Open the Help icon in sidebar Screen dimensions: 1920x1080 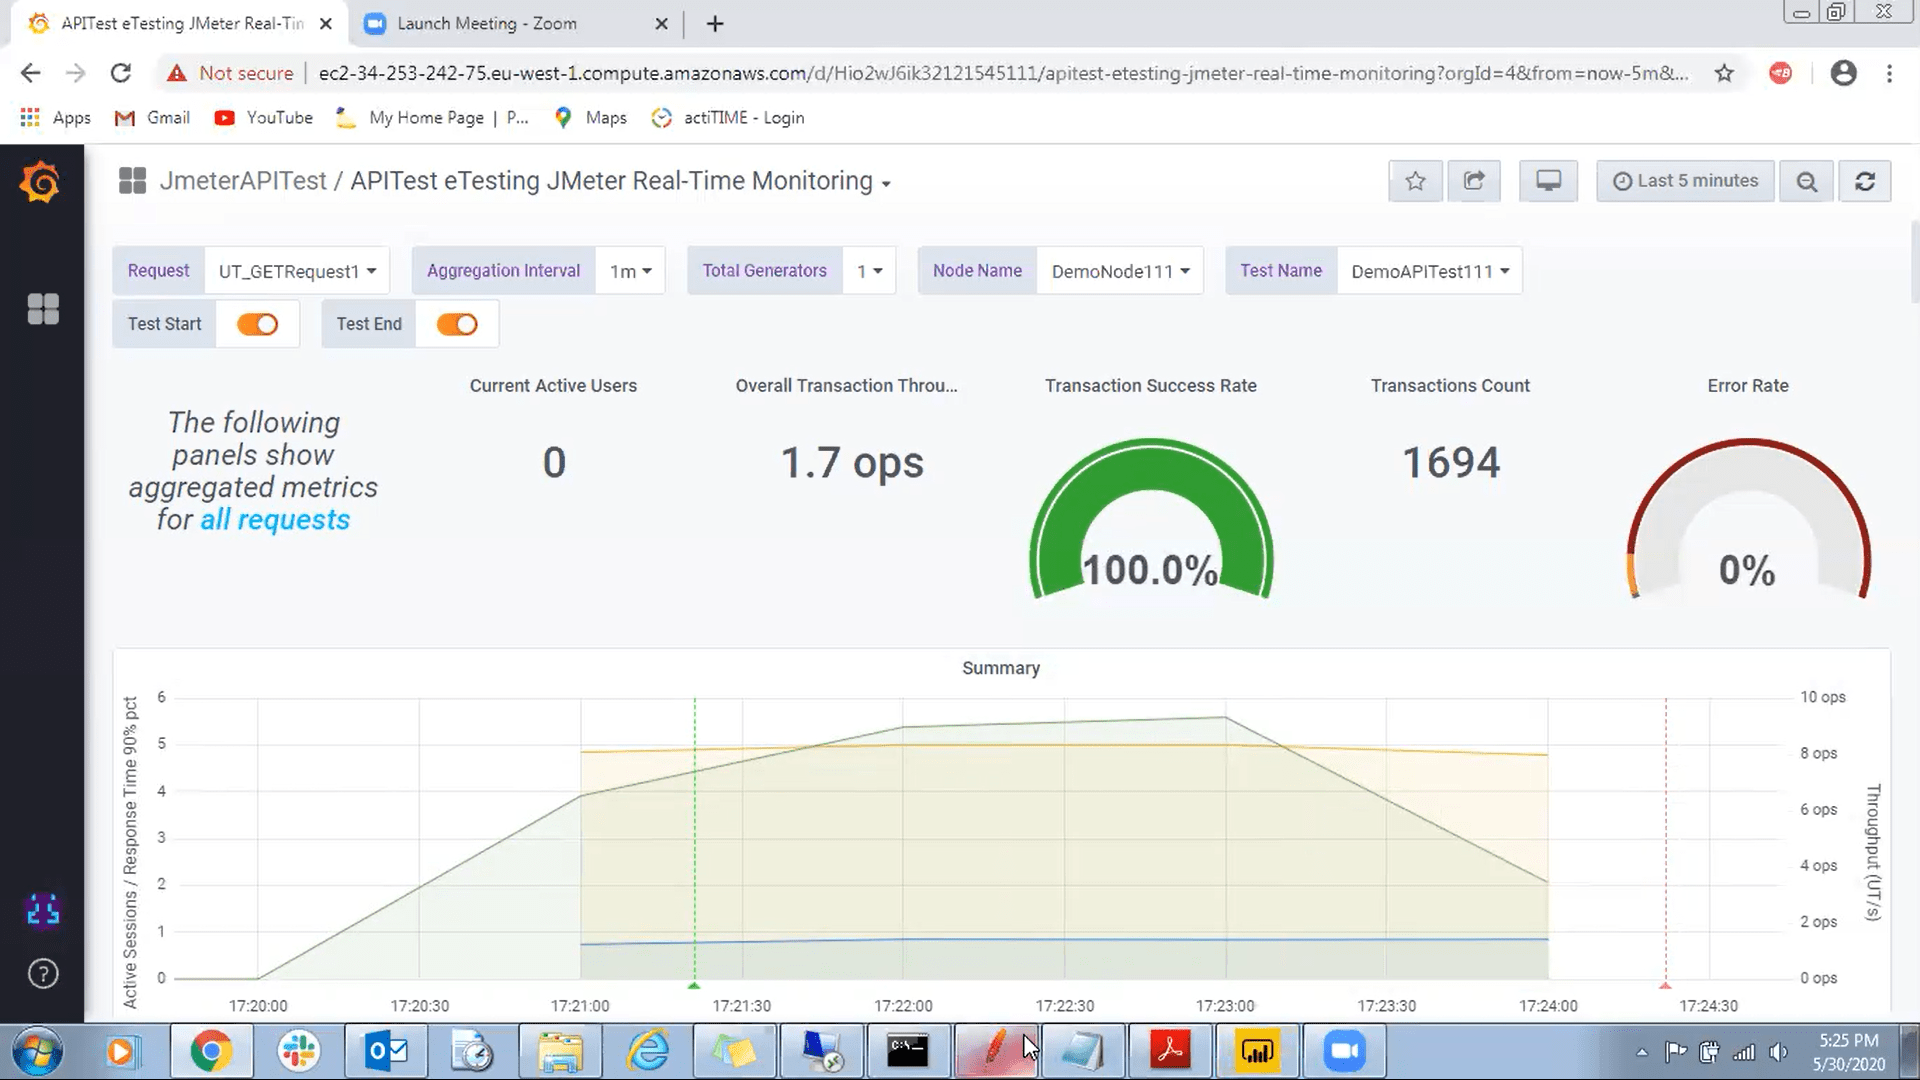tap(43, 974)
